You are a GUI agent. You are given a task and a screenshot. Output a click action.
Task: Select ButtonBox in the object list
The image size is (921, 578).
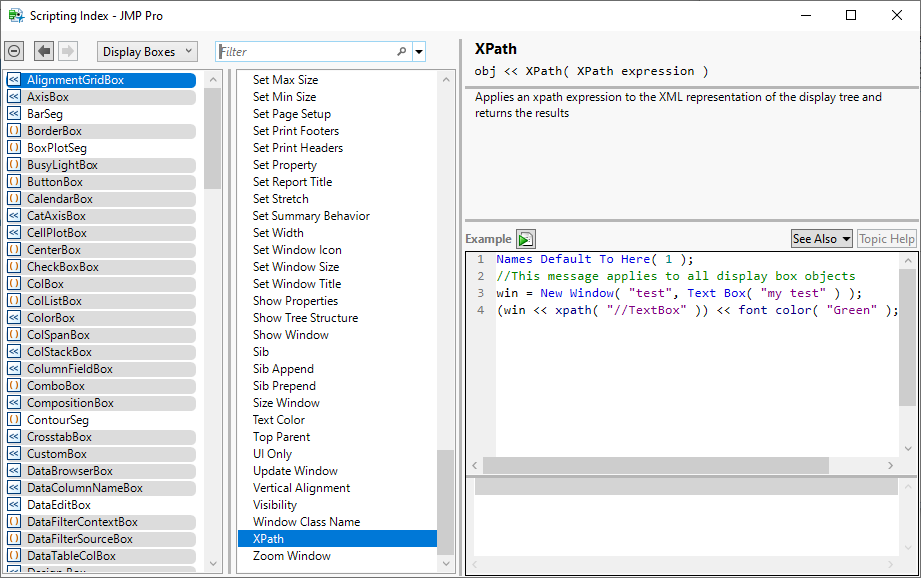[x=55, y=182]
